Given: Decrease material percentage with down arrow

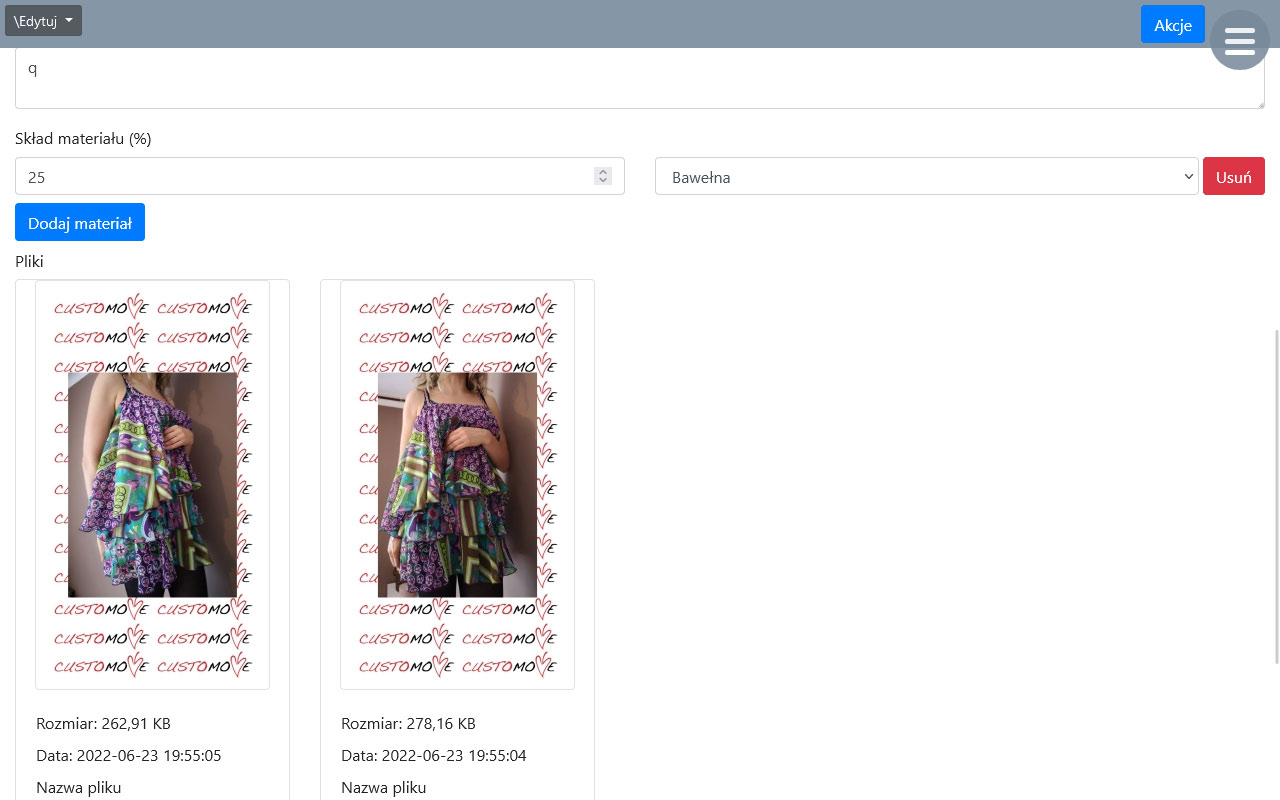Looking at the screenshot, I should (x=603, y=181).
